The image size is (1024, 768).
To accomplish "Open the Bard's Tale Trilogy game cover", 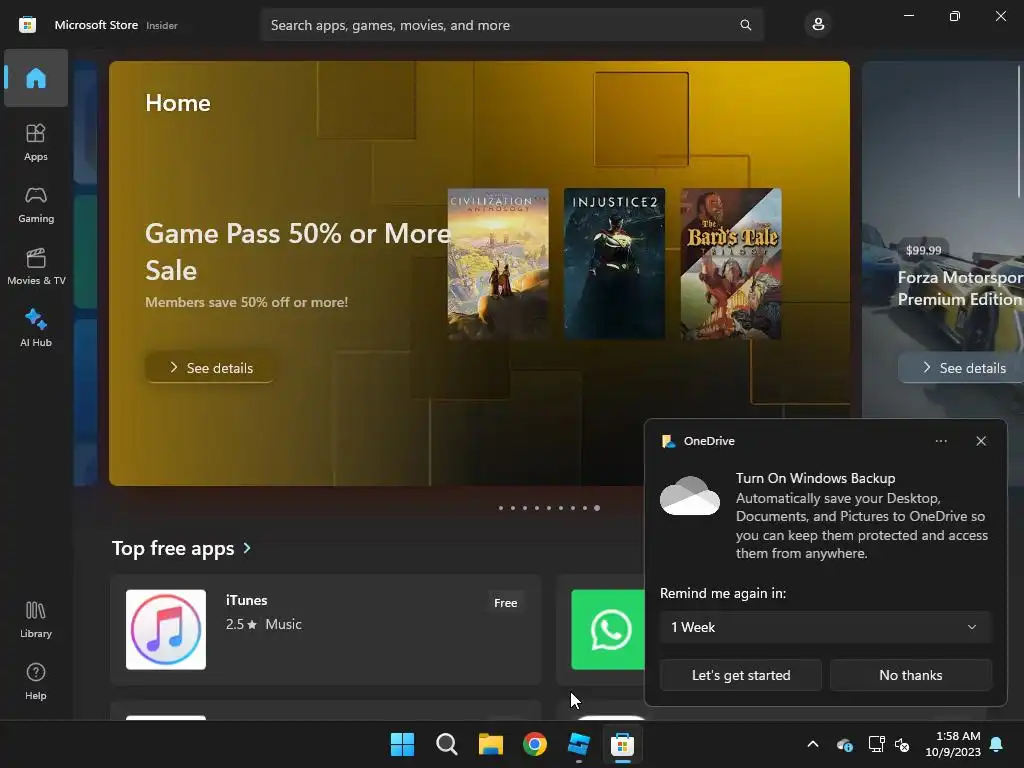I will click(x=731, y=264).
